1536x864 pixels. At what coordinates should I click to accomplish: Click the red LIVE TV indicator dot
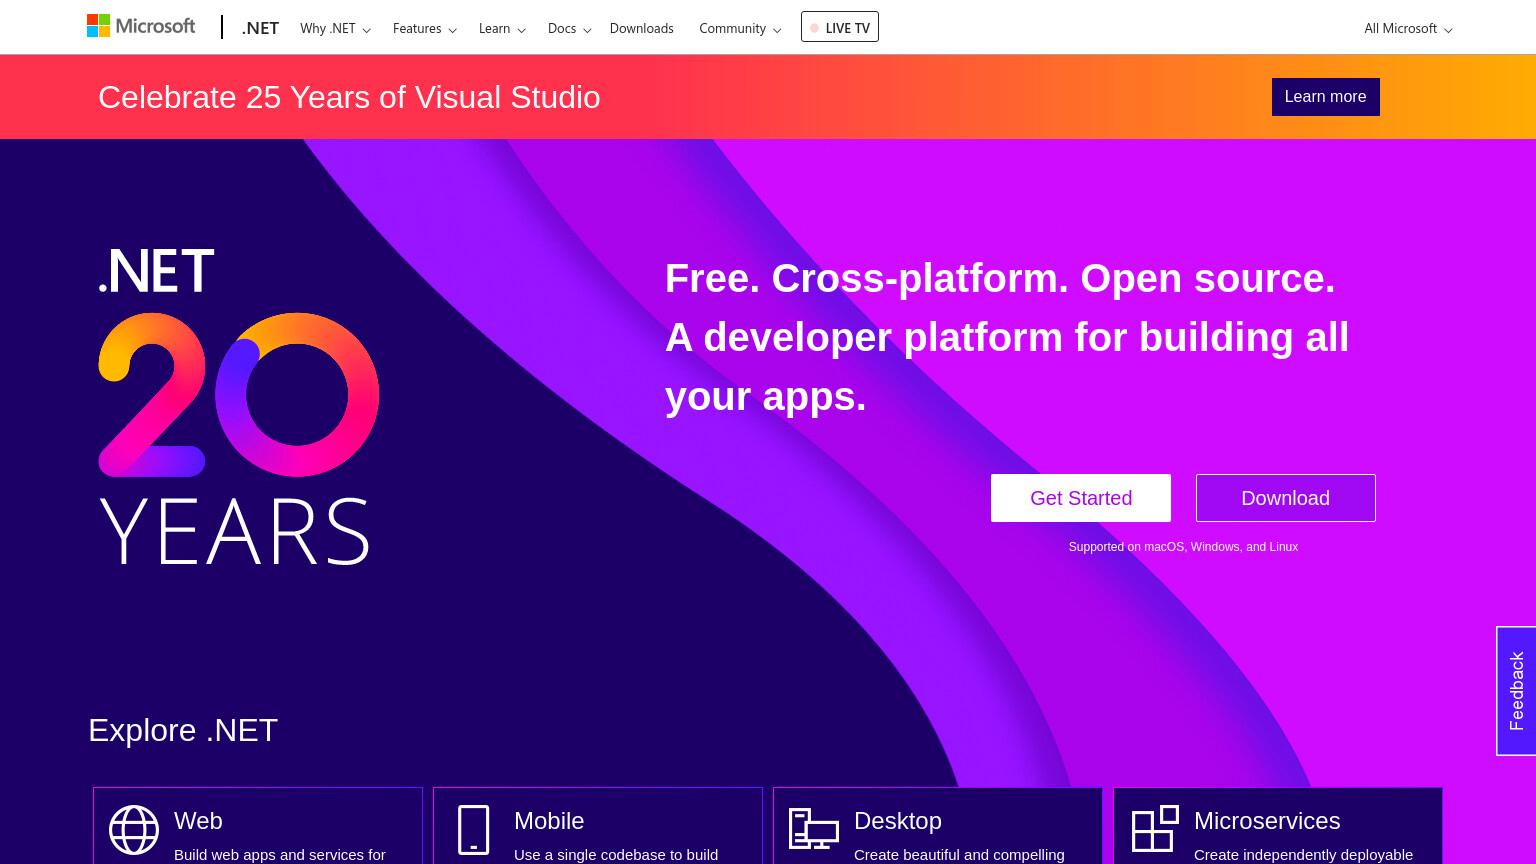(814, 28)
